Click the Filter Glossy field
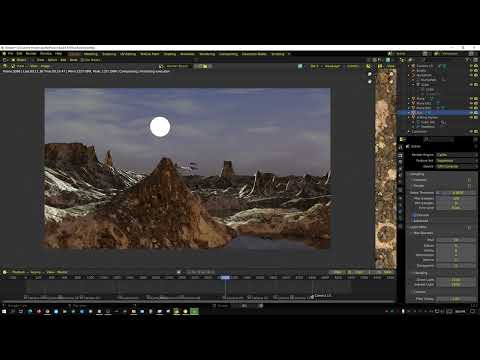 pos(457,299)
